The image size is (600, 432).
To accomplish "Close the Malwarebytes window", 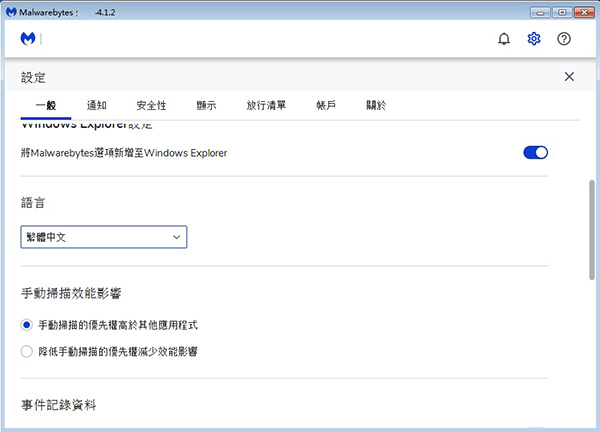I will click(x=584, y=13).
